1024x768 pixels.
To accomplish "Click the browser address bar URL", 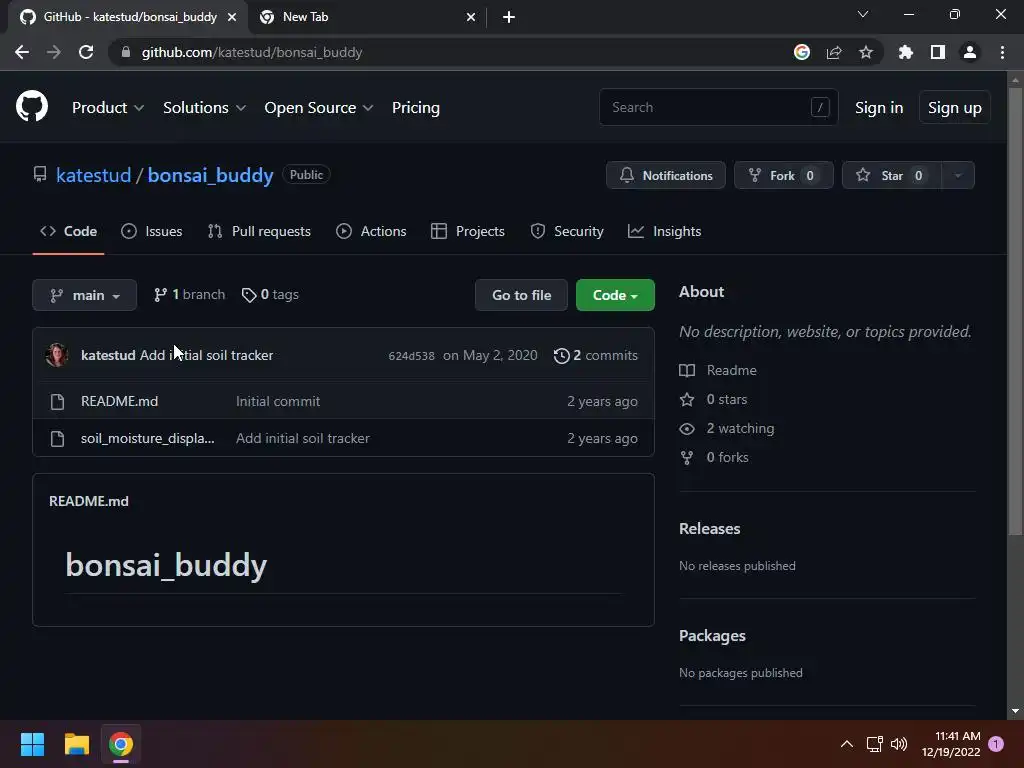I will [x=252, y=52].
